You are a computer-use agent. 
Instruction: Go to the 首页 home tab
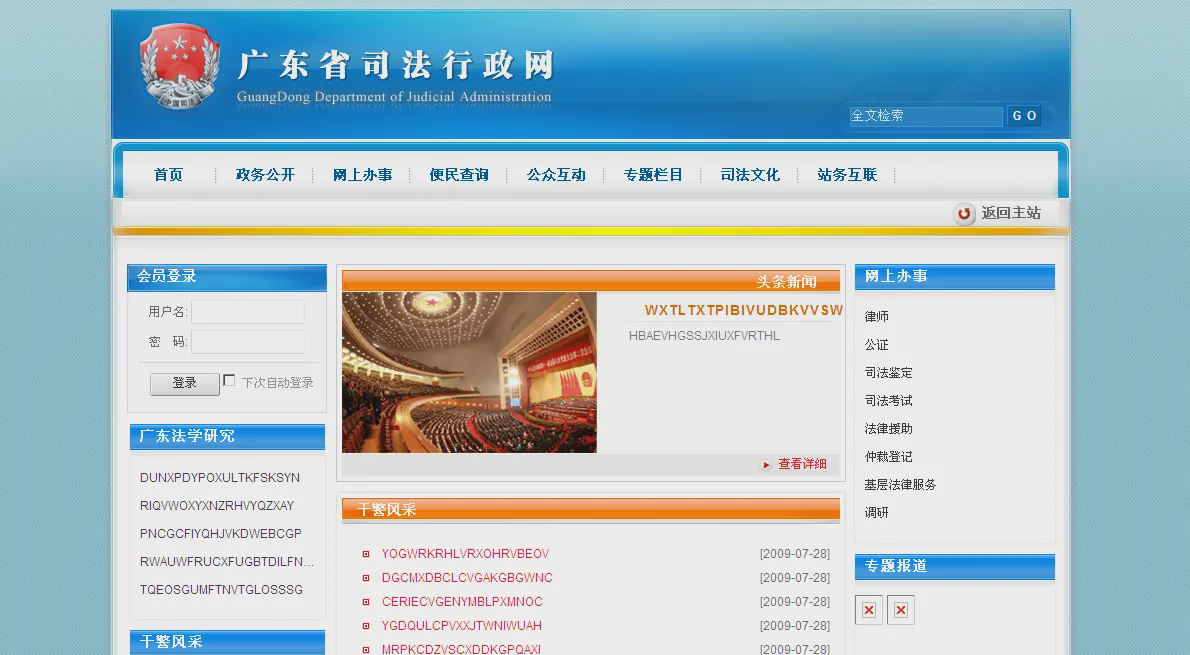[x=168, y=175]
